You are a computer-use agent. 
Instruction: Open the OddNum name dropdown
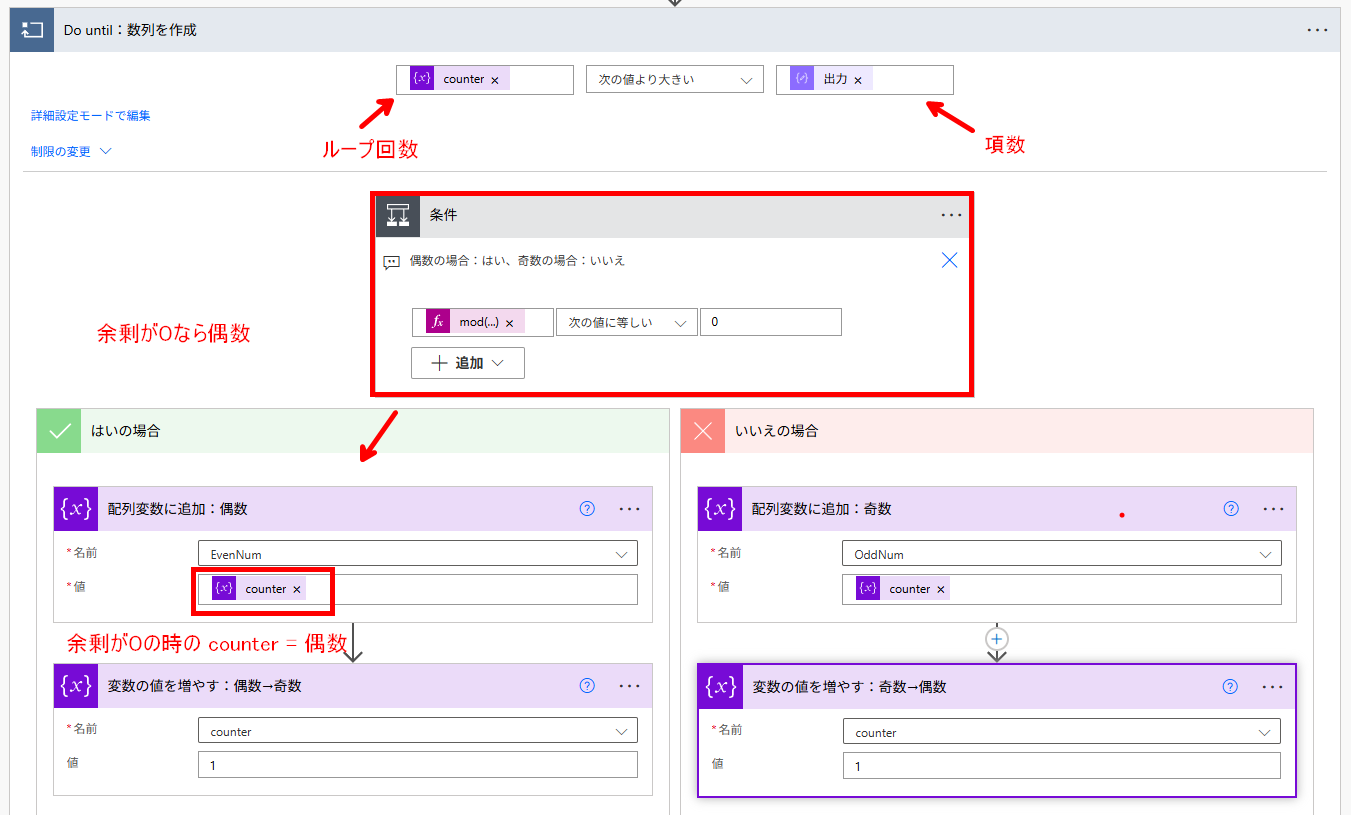[1062, 554]
